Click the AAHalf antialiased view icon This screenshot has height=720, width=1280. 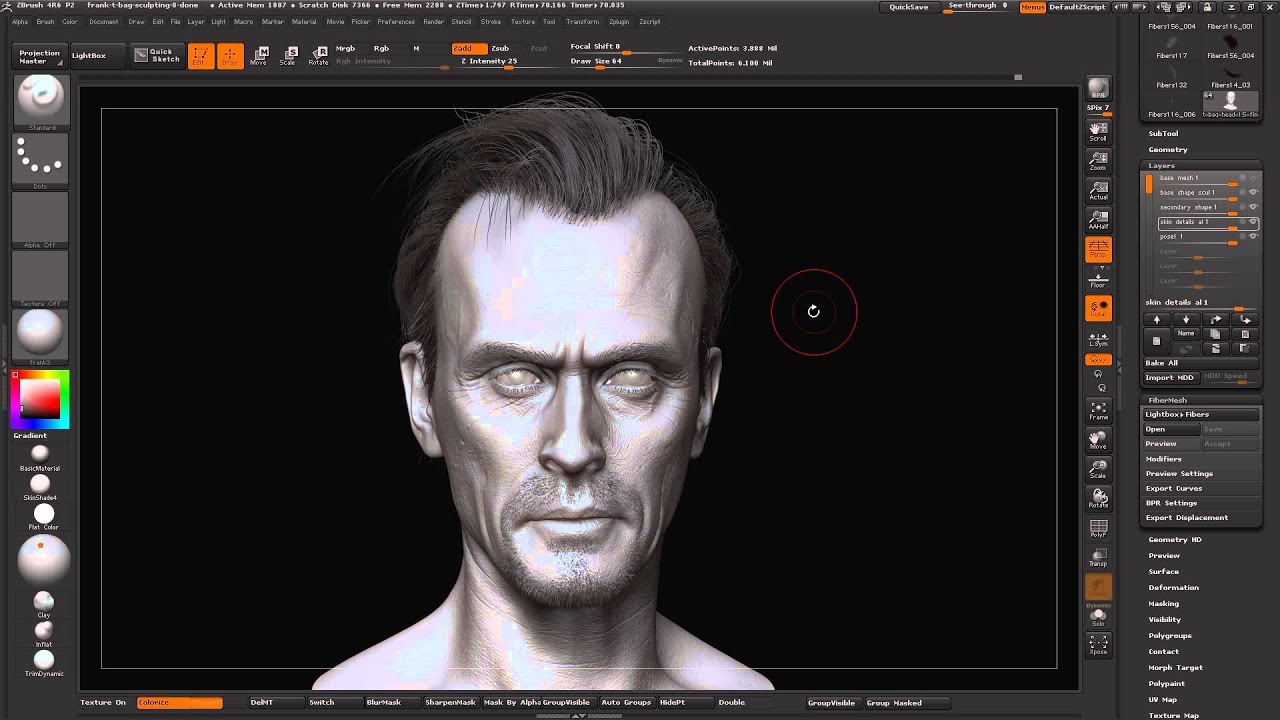1098,220
